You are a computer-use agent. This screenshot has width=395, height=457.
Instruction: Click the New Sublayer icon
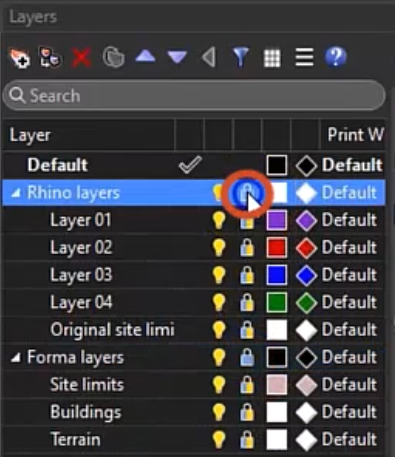click(50, 58)
